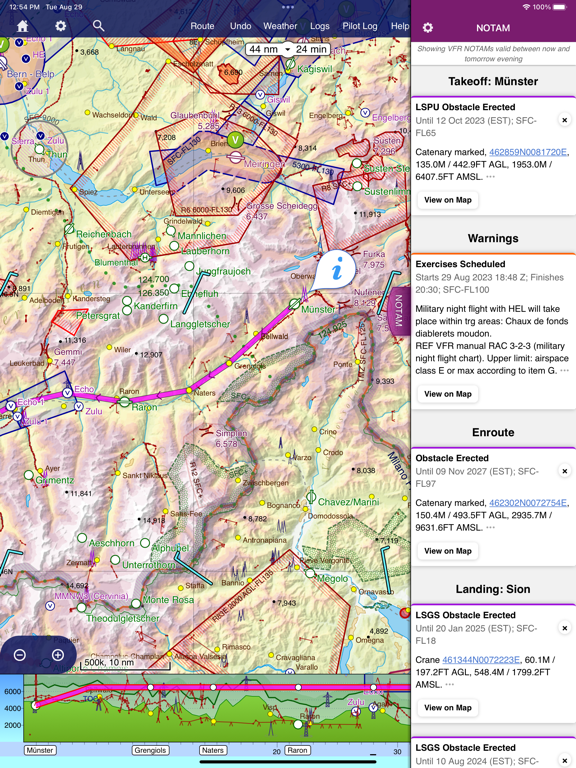The width and height of the screenshot is (576, 768).
Task: Tap Meiringen airbase symbol
Action: coord(236,157)
